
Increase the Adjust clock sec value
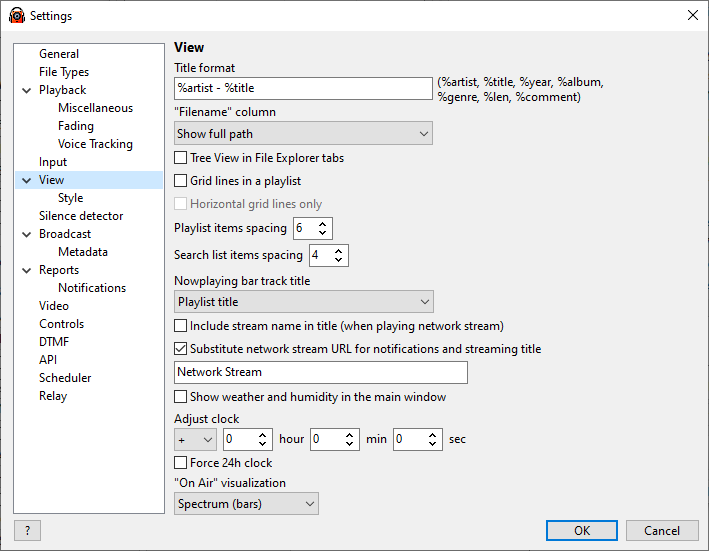432,435
